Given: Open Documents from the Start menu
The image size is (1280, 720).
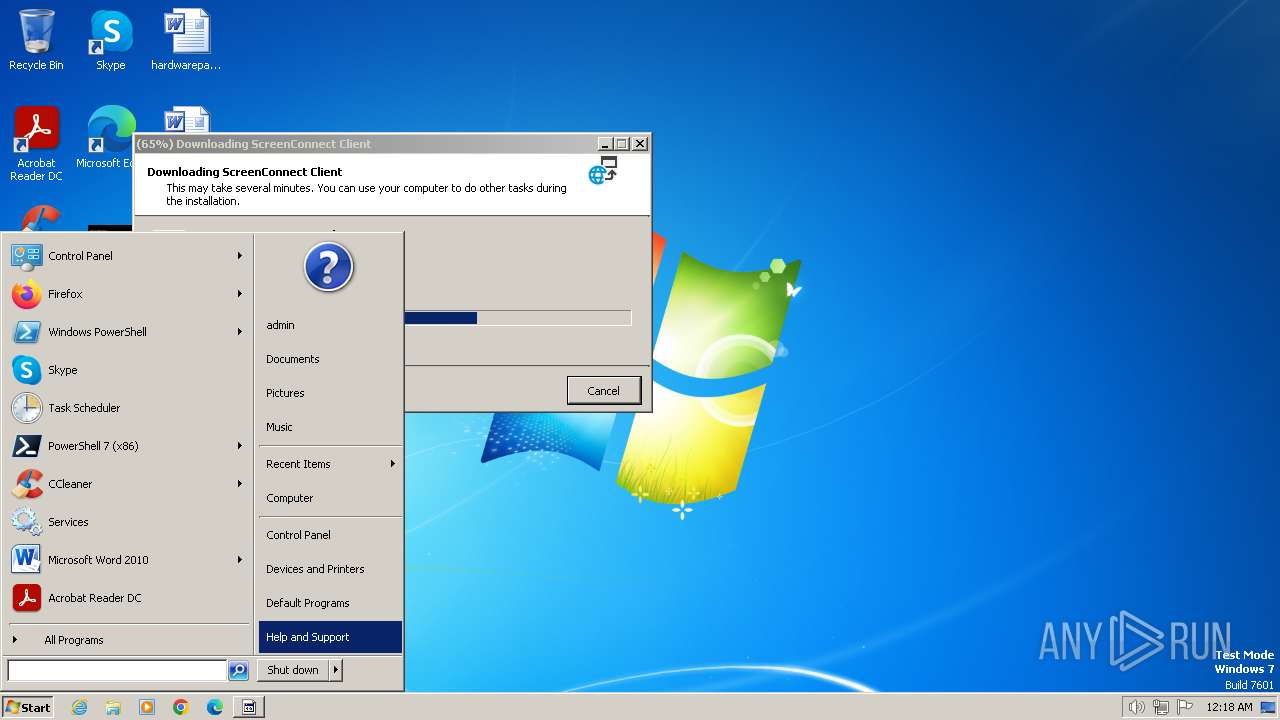Looking at the screenshot, I should click(330, 359).
